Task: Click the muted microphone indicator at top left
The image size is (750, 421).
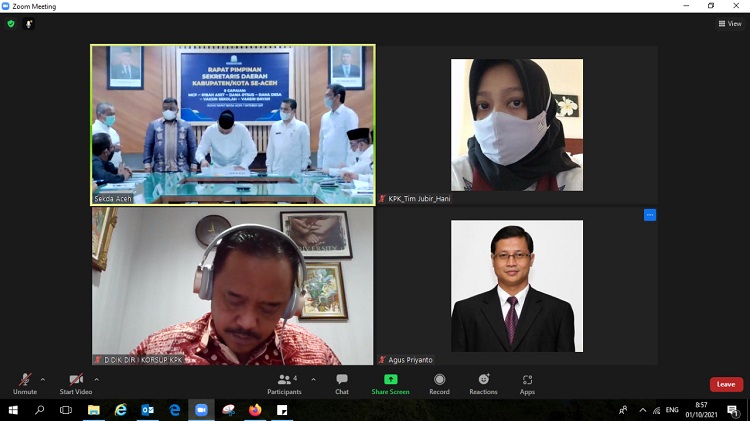Action: (x=29, y=23)
